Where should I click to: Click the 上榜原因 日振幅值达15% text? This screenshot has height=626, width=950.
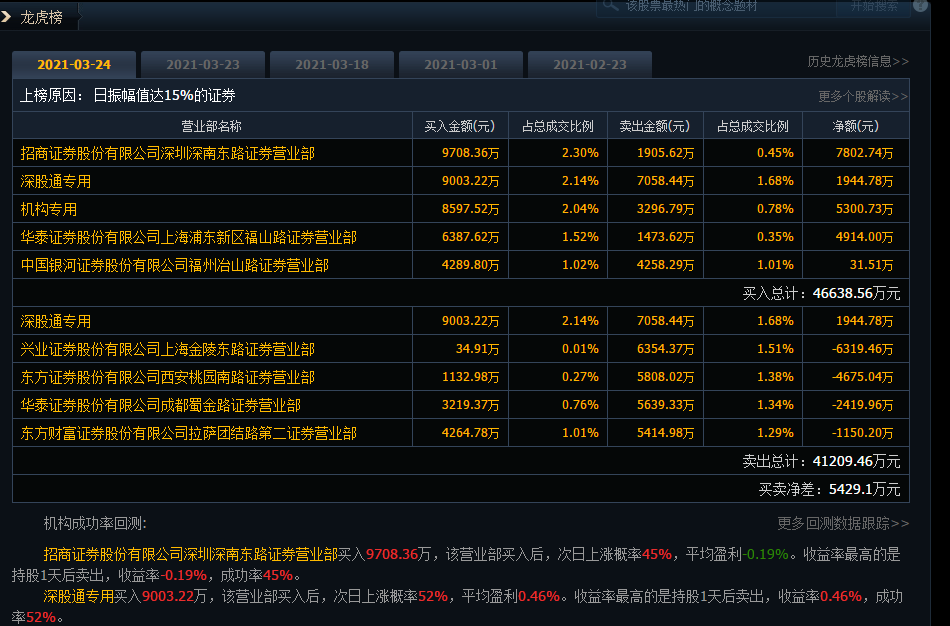128,95
